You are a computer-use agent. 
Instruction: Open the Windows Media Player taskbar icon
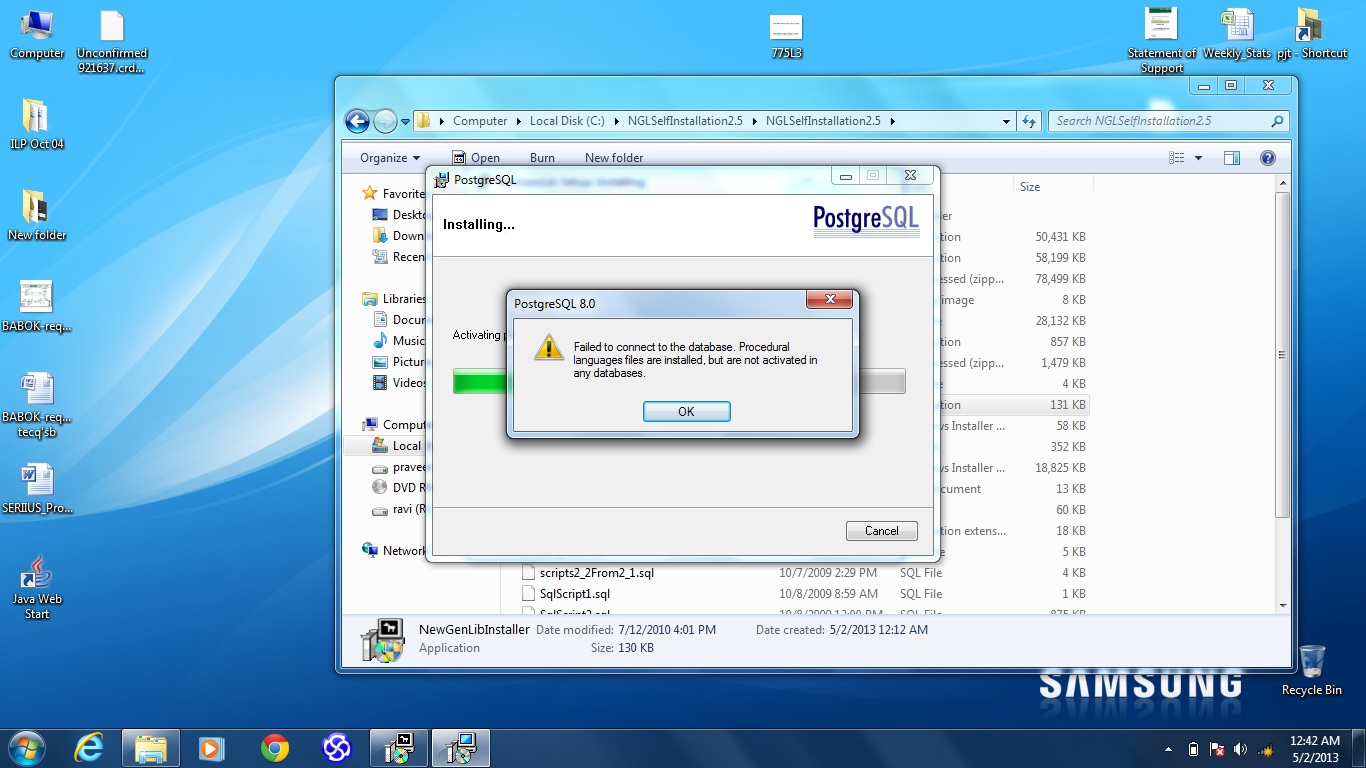(212, 748)
